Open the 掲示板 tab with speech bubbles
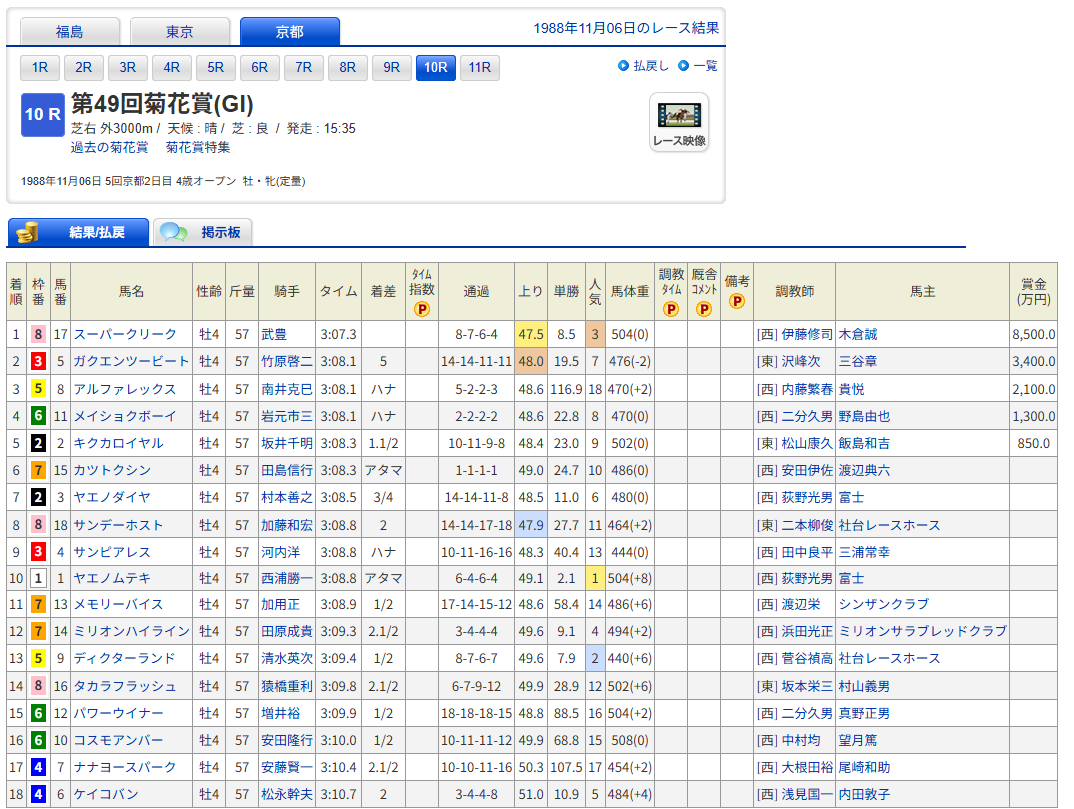 [203, 232]
